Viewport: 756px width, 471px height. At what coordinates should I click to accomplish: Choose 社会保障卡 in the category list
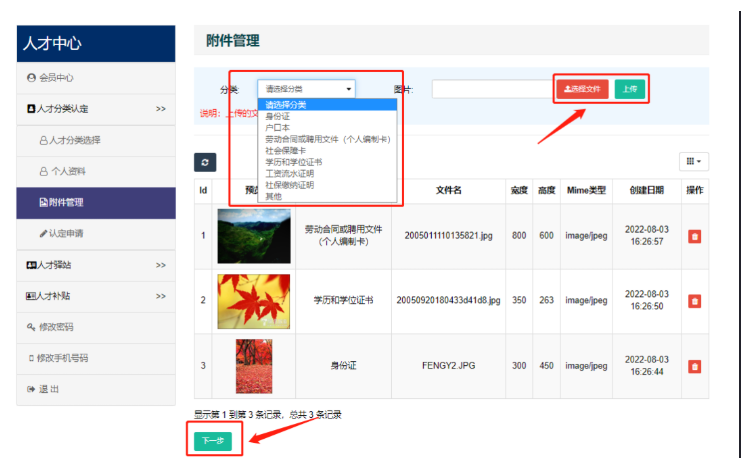coord(327,151)
